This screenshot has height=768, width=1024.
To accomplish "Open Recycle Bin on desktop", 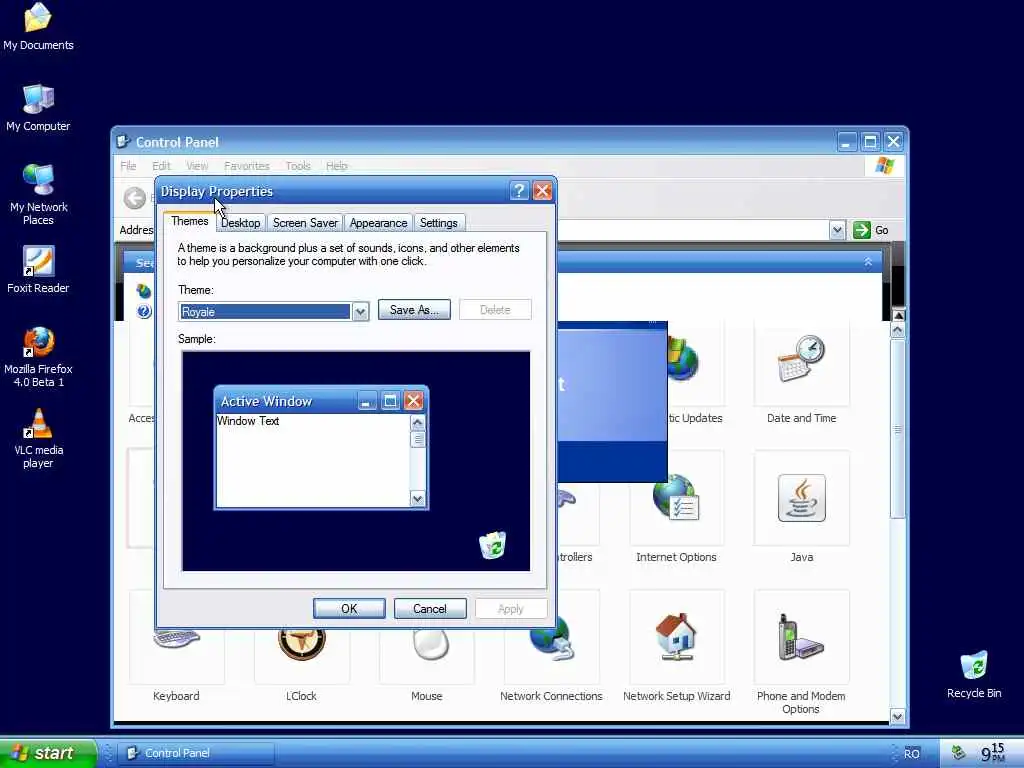I will point(974,675).
